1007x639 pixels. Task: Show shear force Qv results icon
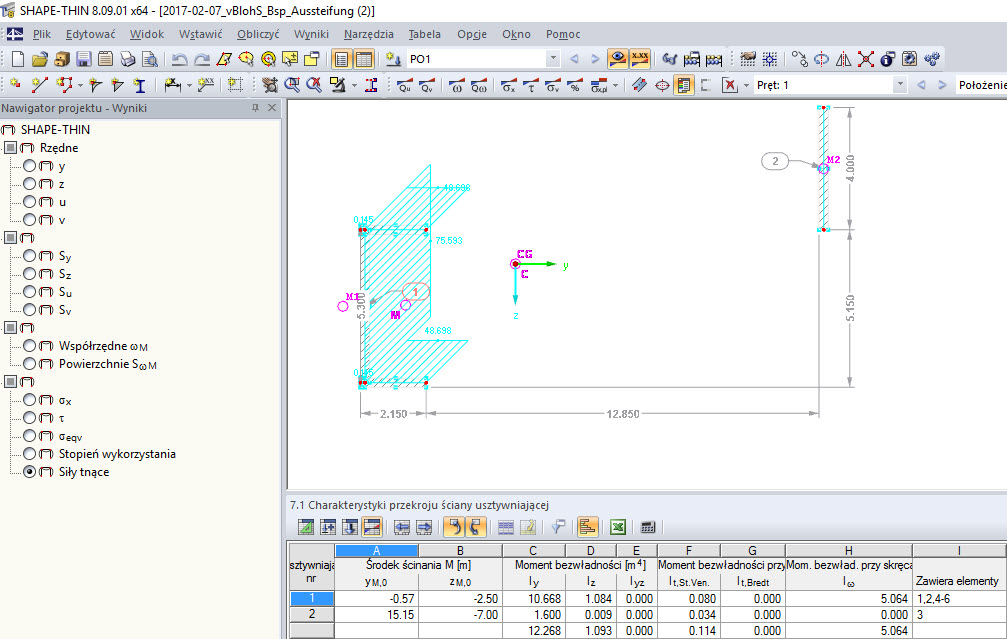click(x=426, y=85)
